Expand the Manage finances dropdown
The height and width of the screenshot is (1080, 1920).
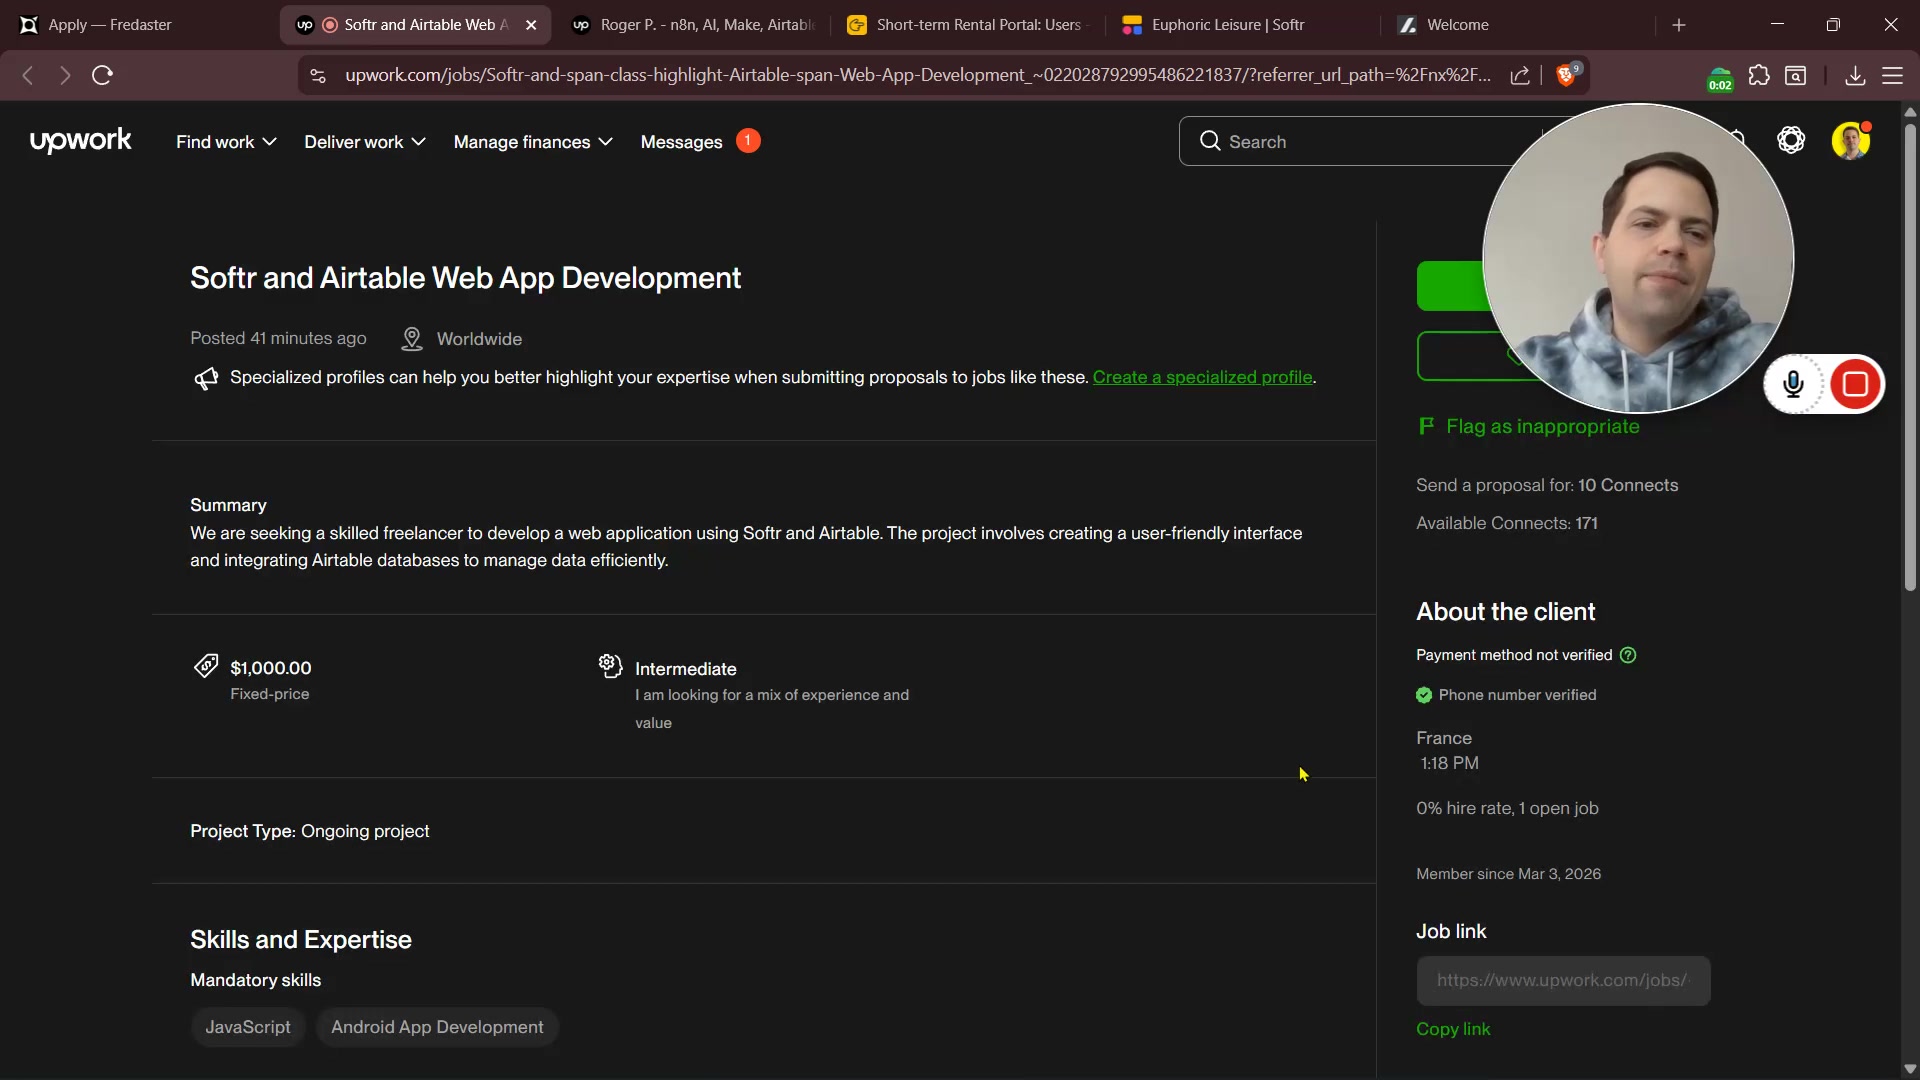coord(532,142)
